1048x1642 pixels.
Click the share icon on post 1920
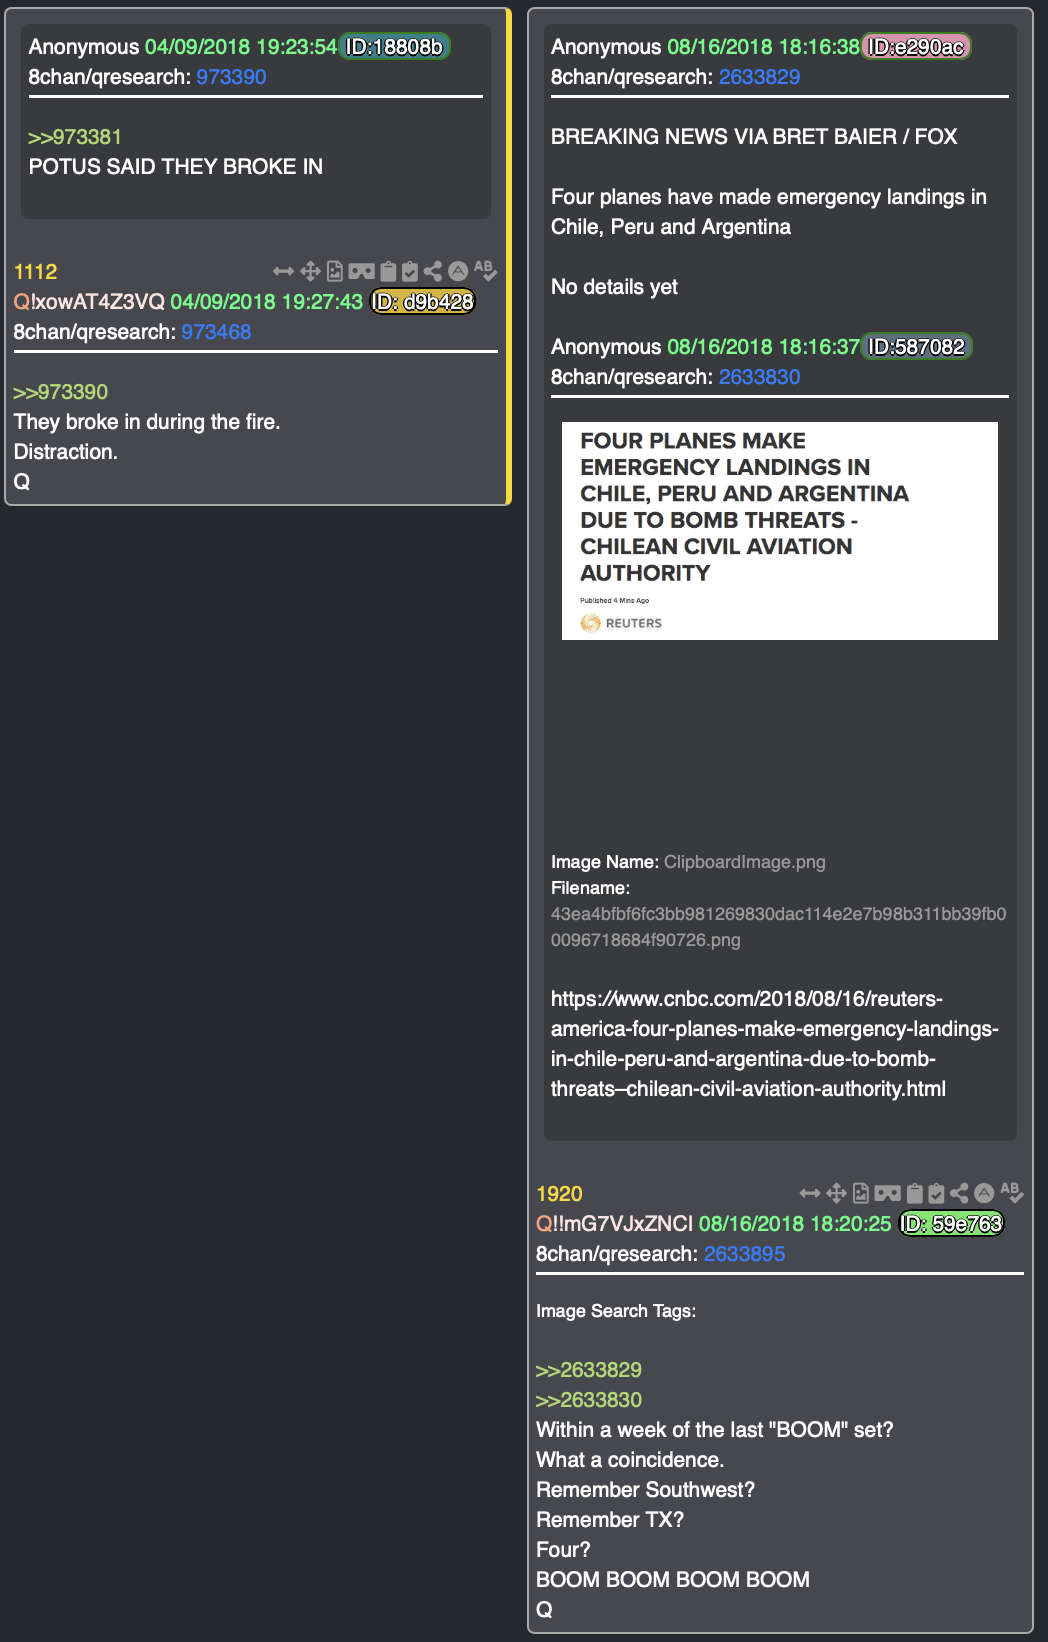[x=959, y=1193]
